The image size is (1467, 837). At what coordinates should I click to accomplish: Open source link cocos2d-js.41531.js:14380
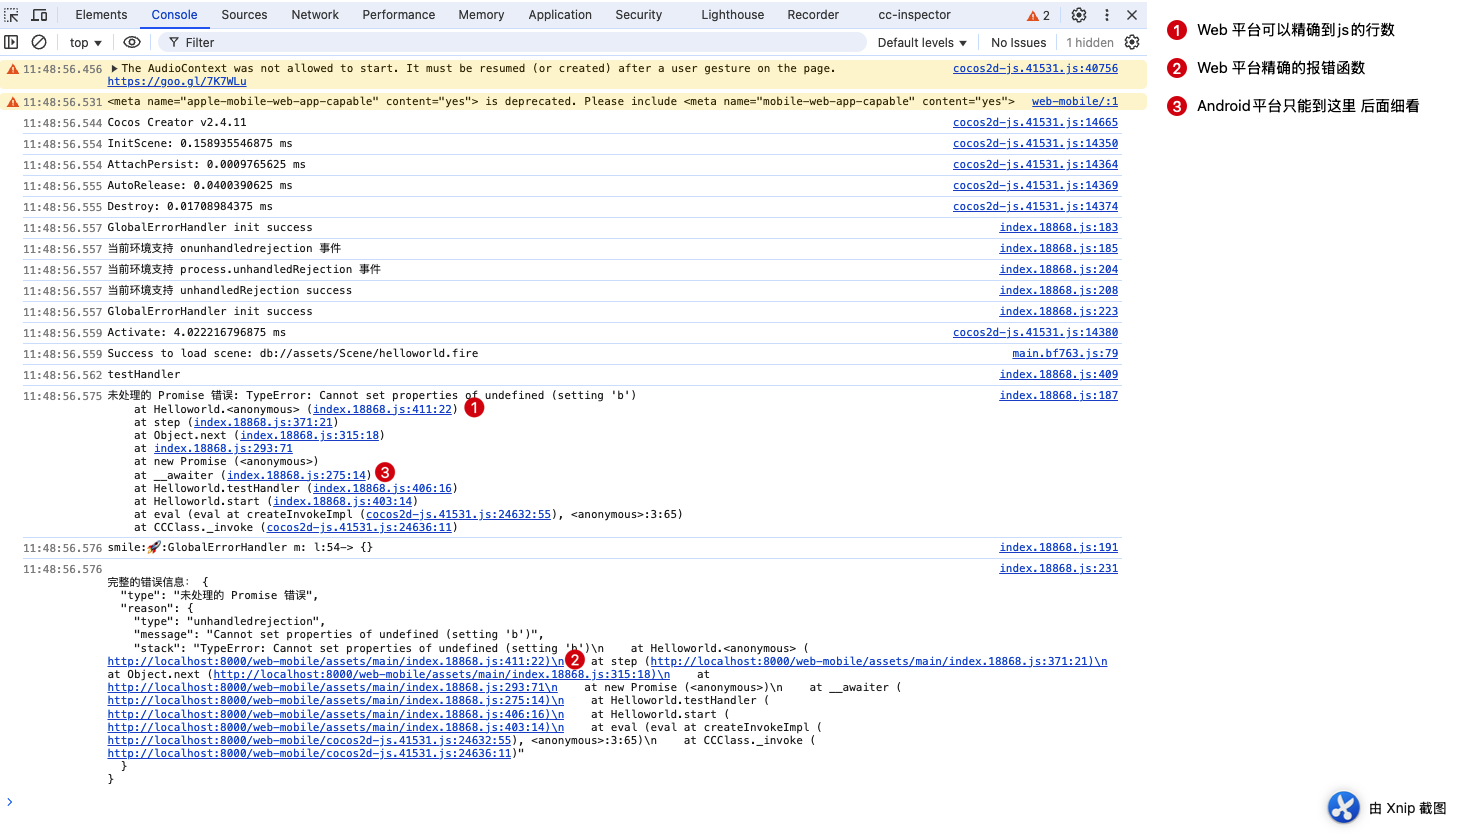[1035, 333]
